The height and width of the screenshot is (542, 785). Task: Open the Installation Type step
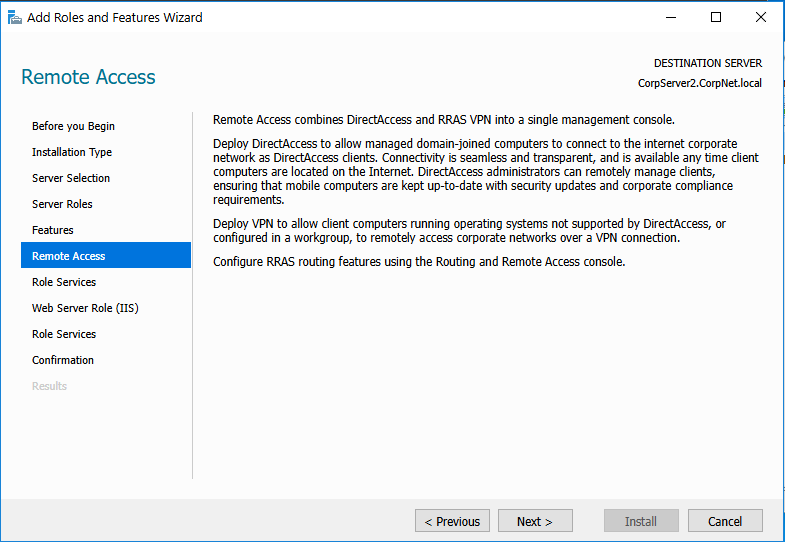[72, 152]
